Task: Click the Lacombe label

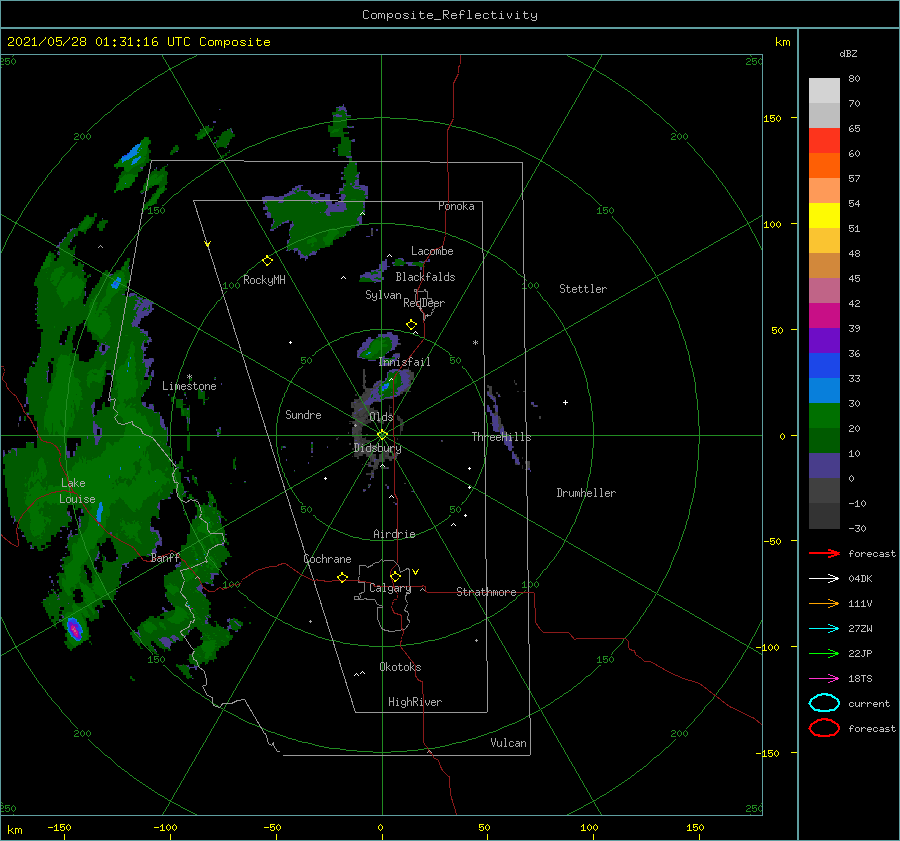Action: pyautogui.click(x=432, y=251)
